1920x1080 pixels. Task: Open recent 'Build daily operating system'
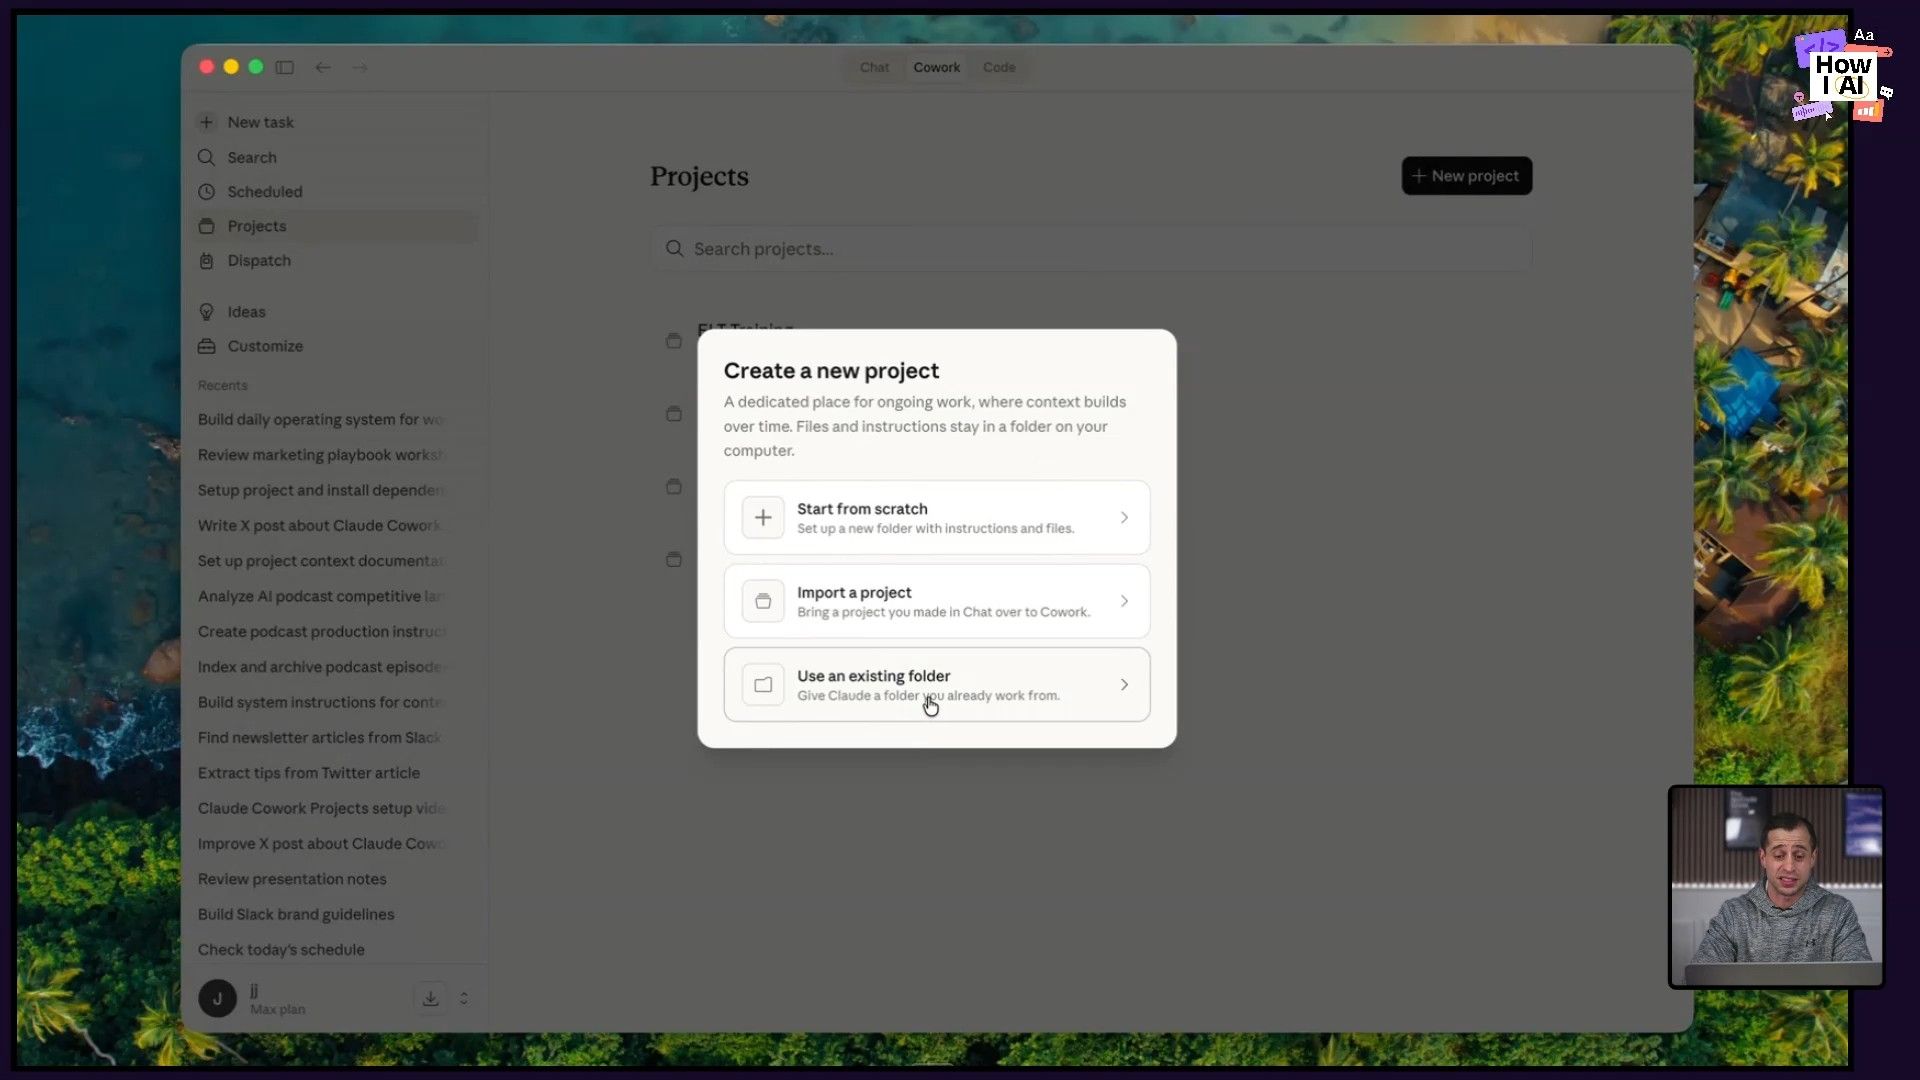[322, 419]
